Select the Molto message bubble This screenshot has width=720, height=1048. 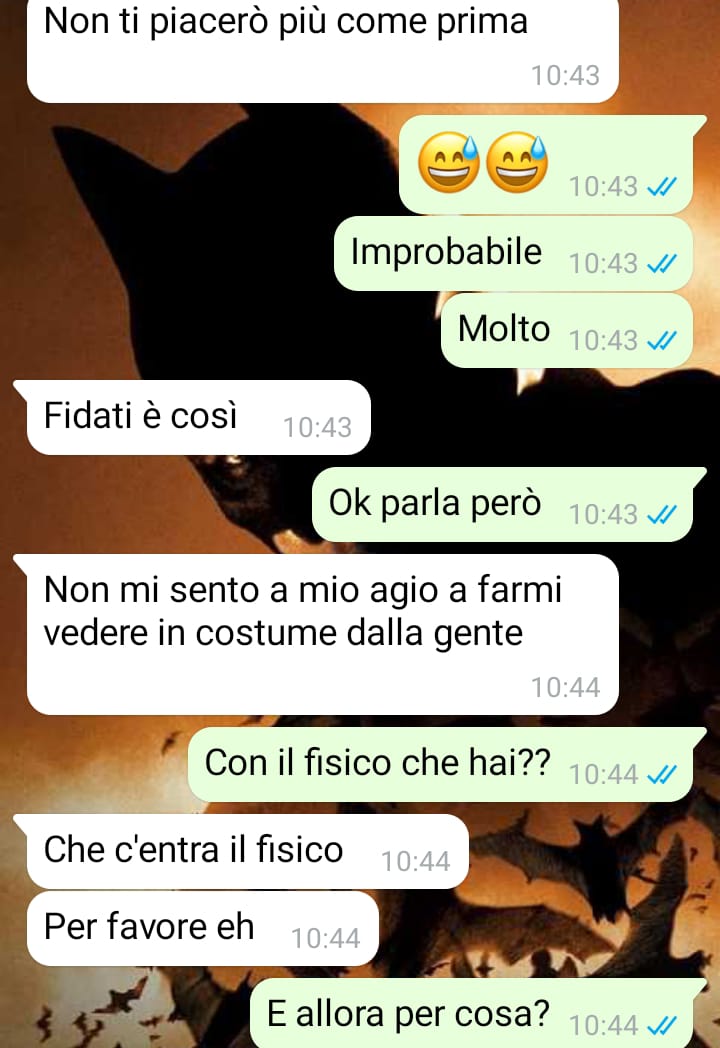click(567, 330)
